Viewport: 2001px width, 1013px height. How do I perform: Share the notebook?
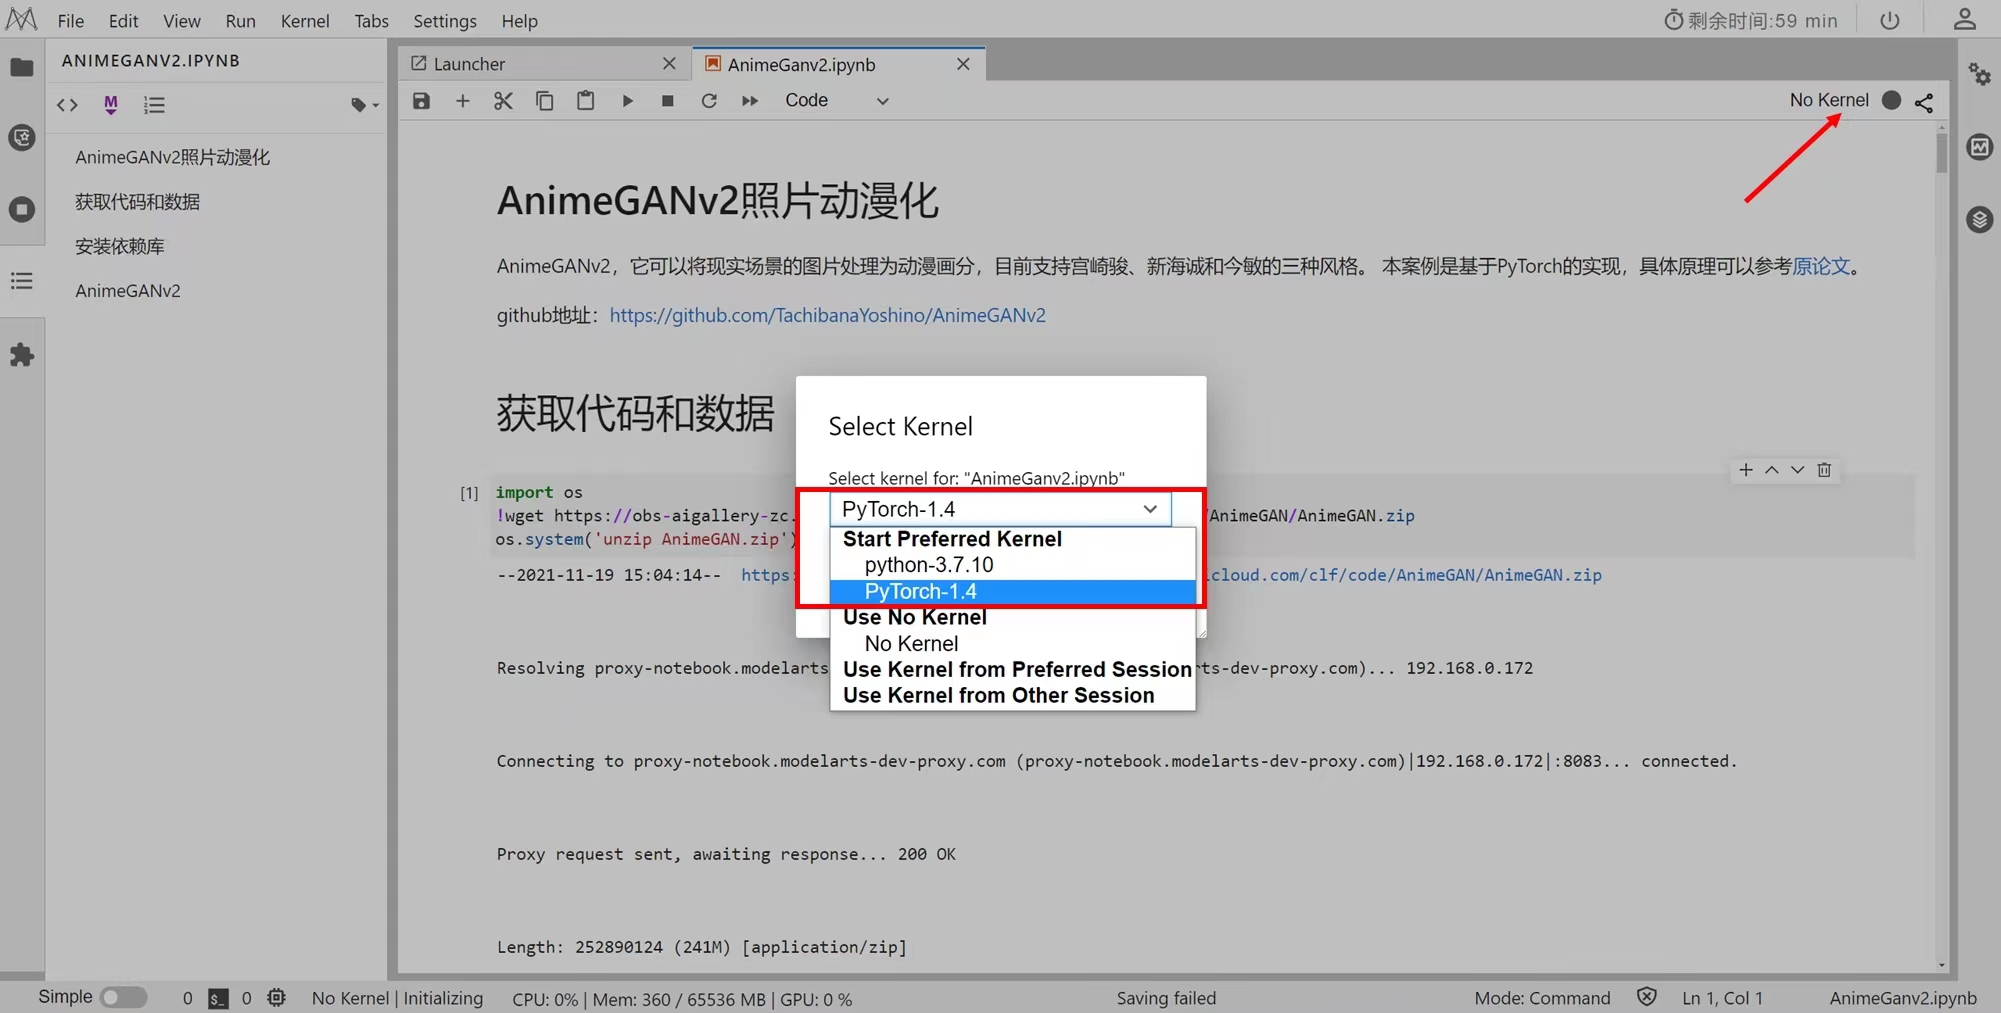click(1923, 102)
